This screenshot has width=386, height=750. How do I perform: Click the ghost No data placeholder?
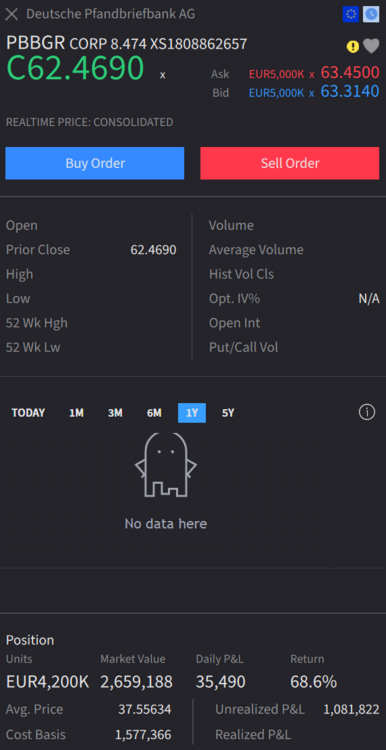coord(166,465)
